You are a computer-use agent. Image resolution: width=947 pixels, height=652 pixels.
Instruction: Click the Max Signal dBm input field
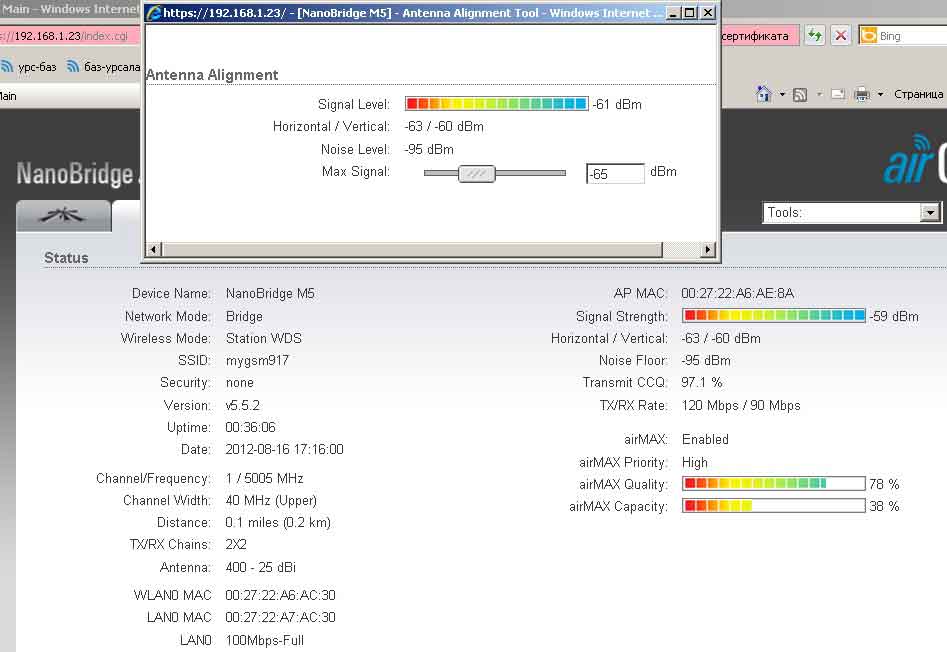615,174
